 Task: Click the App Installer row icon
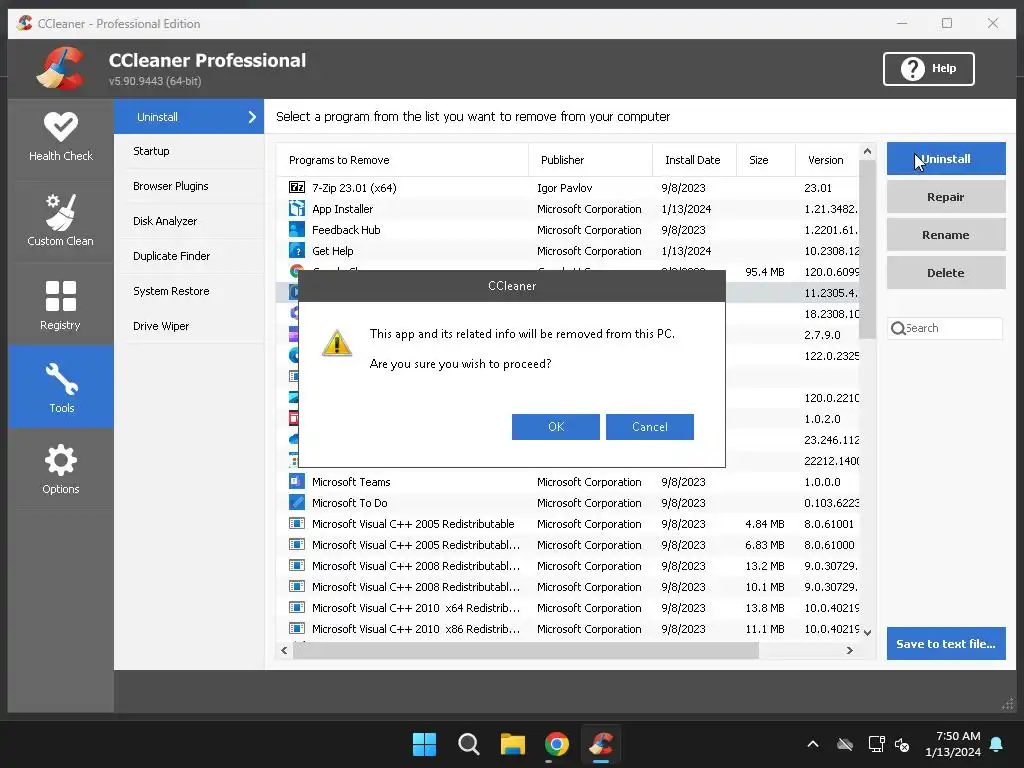point(297,208)
